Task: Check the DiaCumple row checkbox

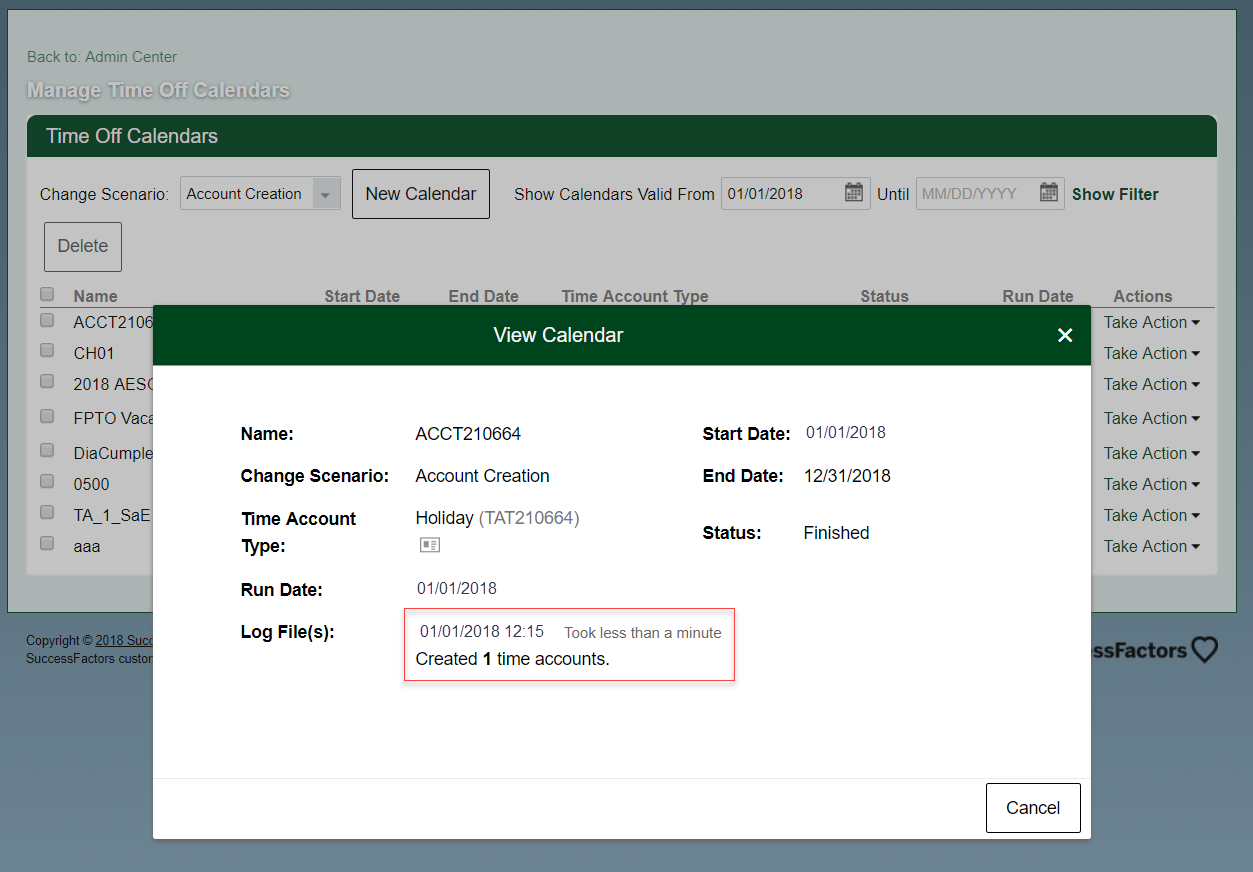Action: pos(47,450)
